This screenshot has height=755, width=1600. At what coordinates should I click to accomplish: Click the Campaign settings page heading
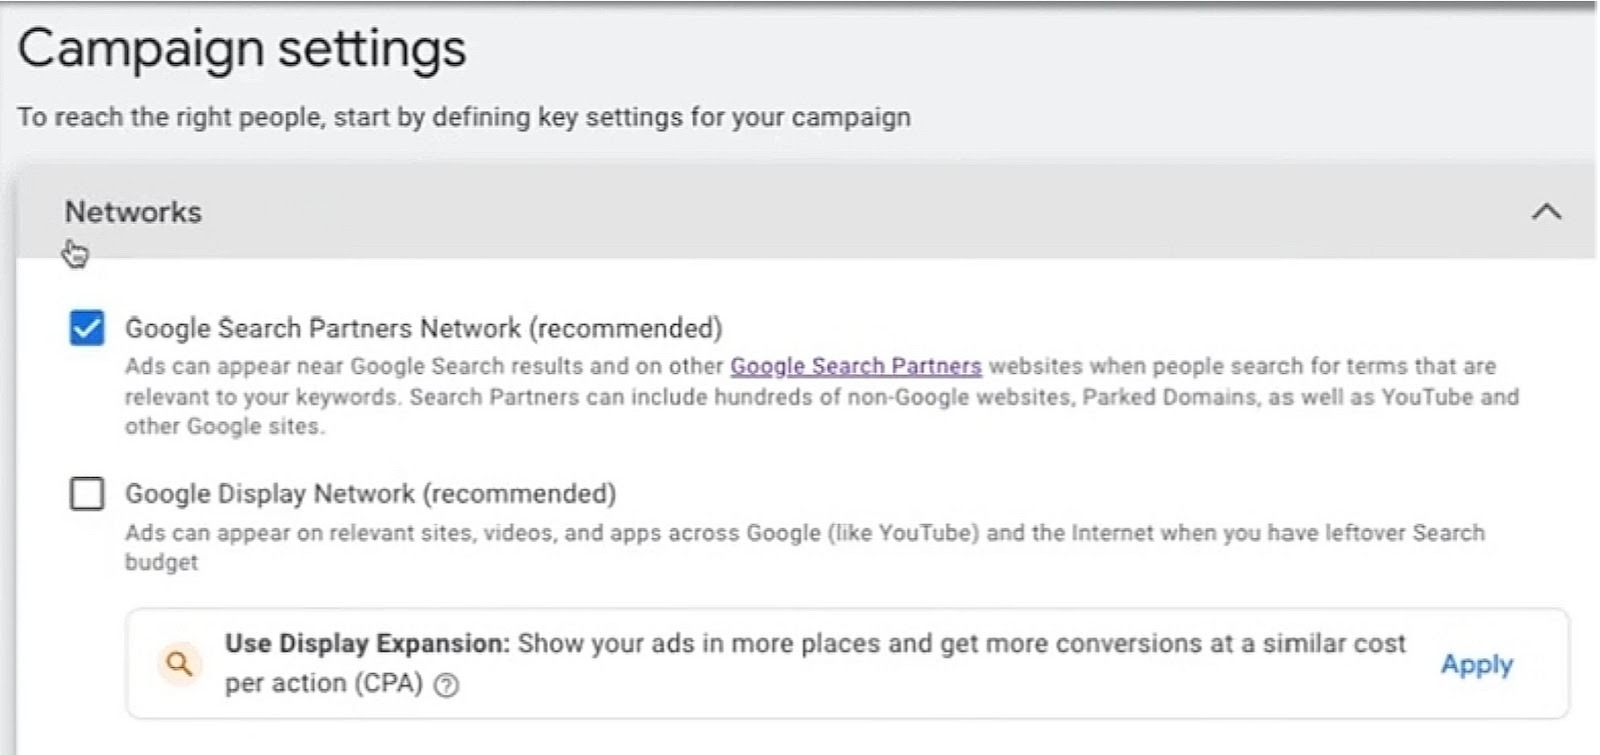point(242,48)
